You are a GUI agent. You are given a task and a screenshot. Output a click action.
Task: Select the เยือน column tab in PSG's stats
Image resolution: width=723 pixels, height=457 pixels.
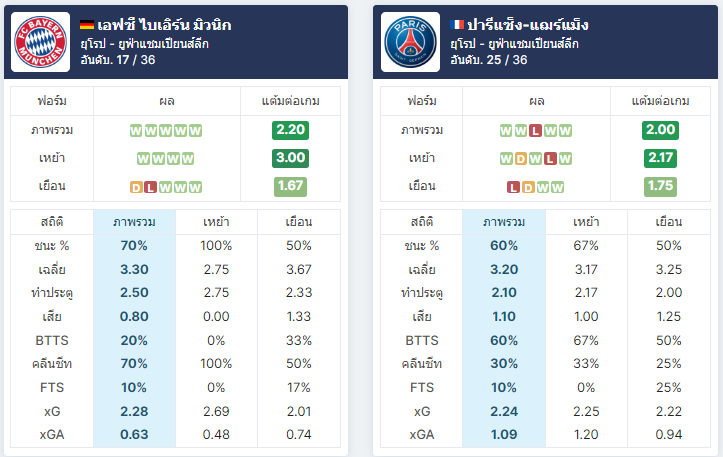tap(669, 222)
